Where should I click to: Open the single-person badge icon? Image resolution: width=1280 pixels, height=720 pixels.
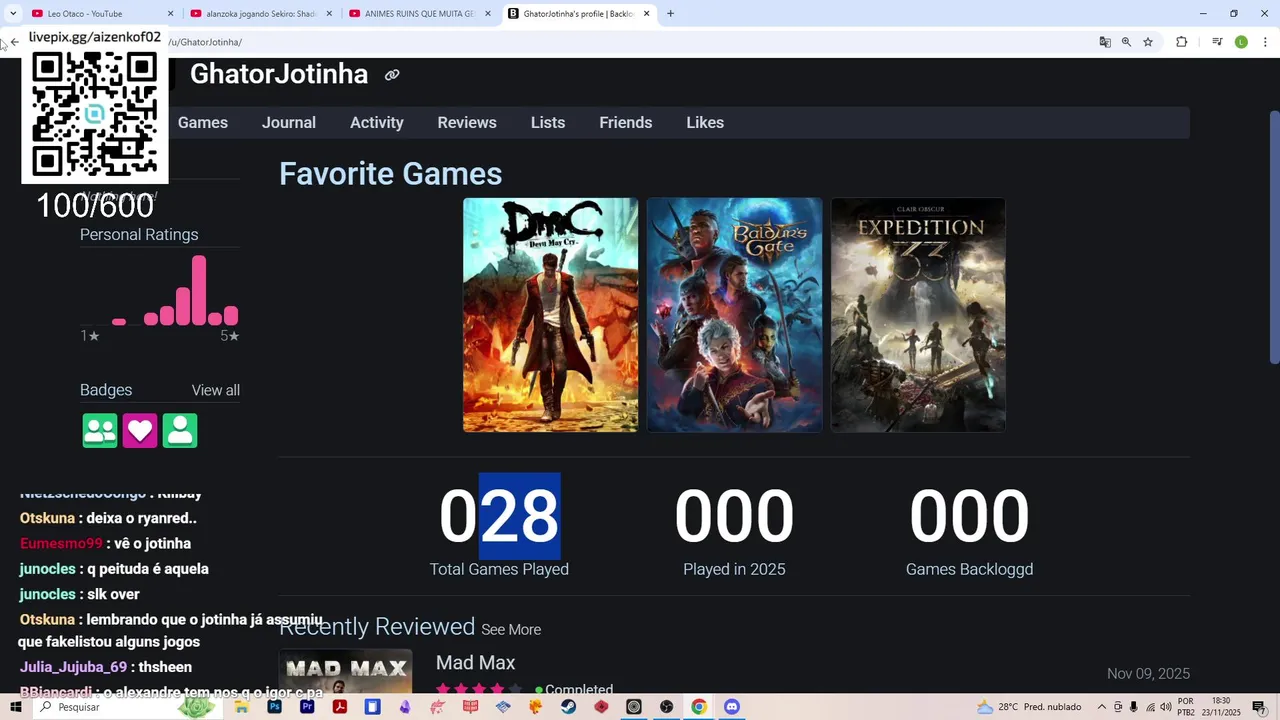coord(180,431)
